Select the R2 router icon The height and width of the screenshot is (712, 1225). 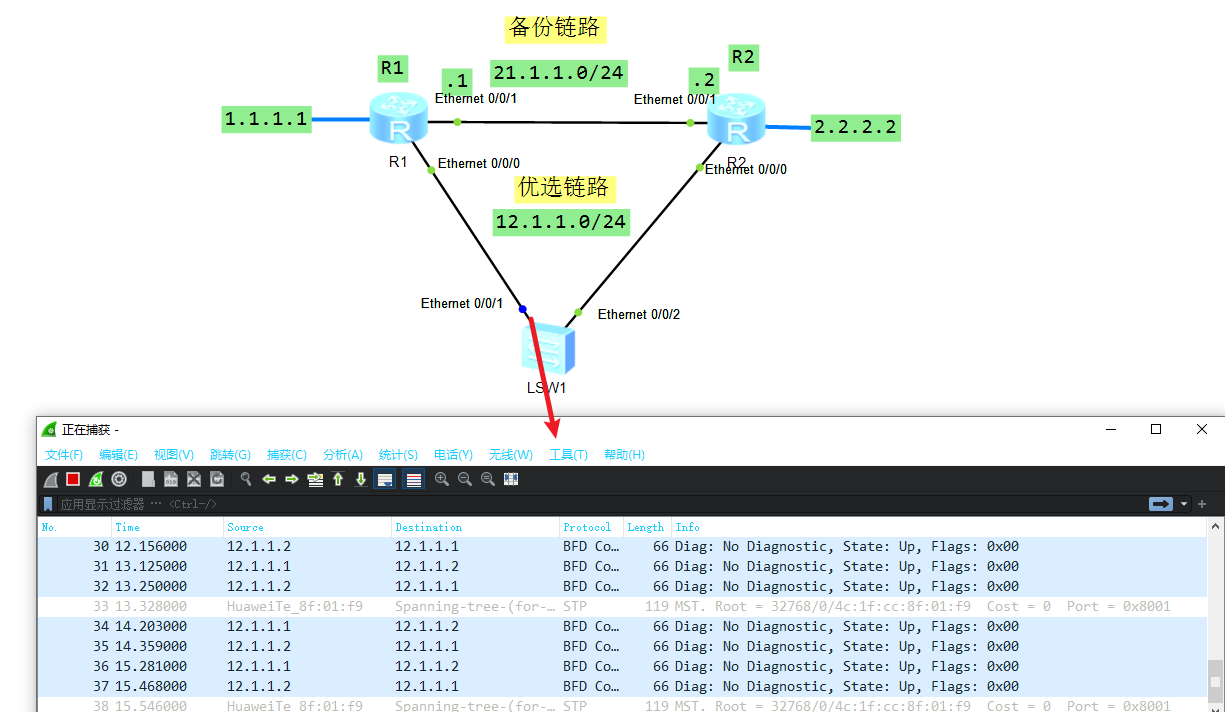tap(736, 120)
